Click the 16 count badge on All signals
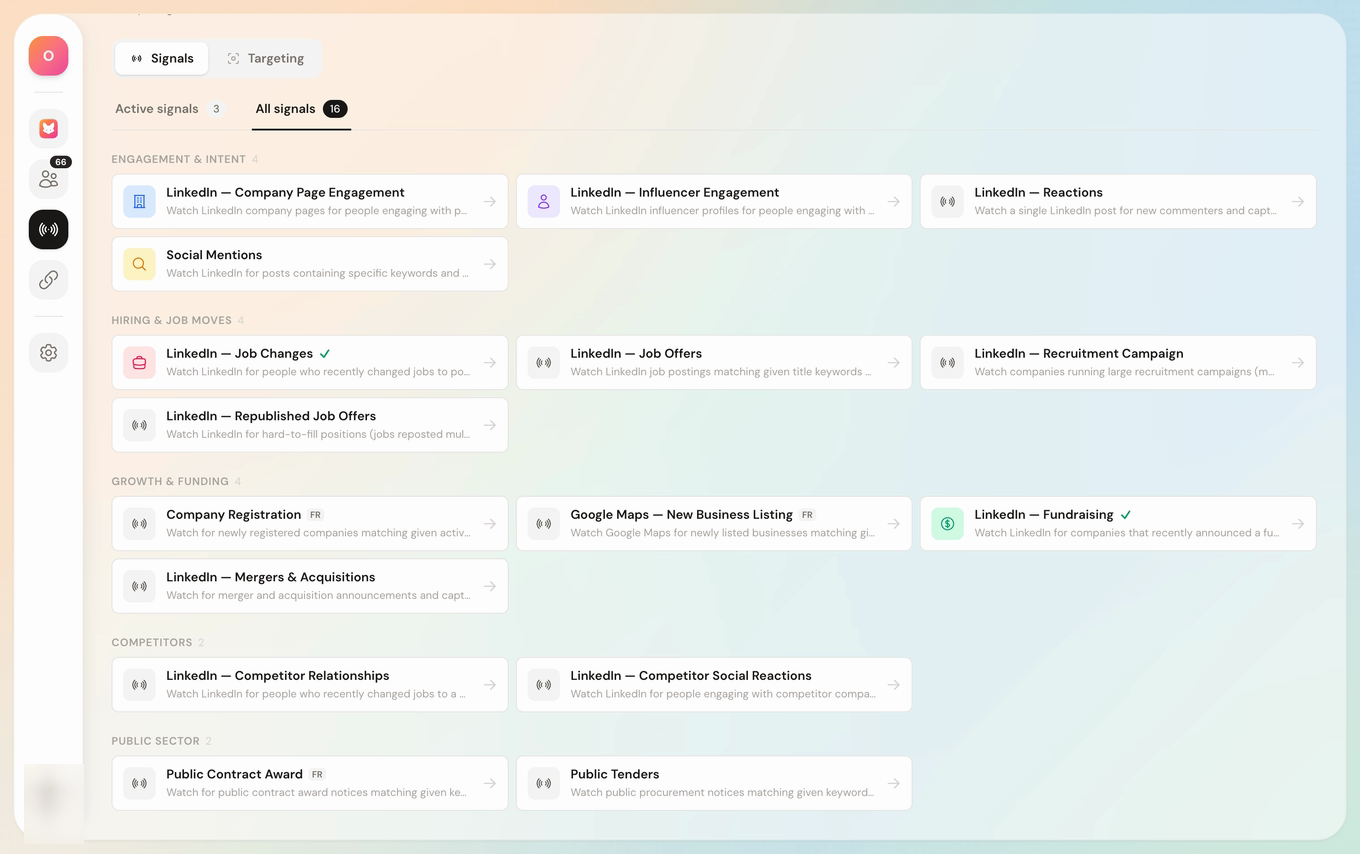 click(335, 109)
